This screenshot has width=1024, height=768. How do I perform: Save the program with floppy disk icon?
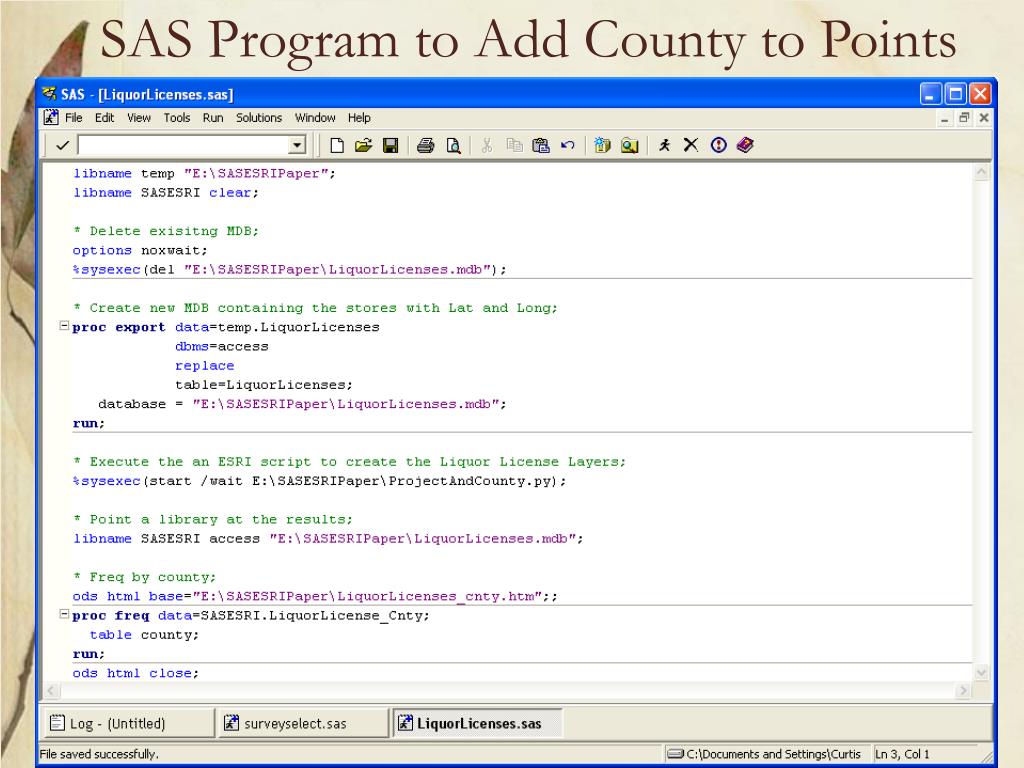tap(391, 145)
